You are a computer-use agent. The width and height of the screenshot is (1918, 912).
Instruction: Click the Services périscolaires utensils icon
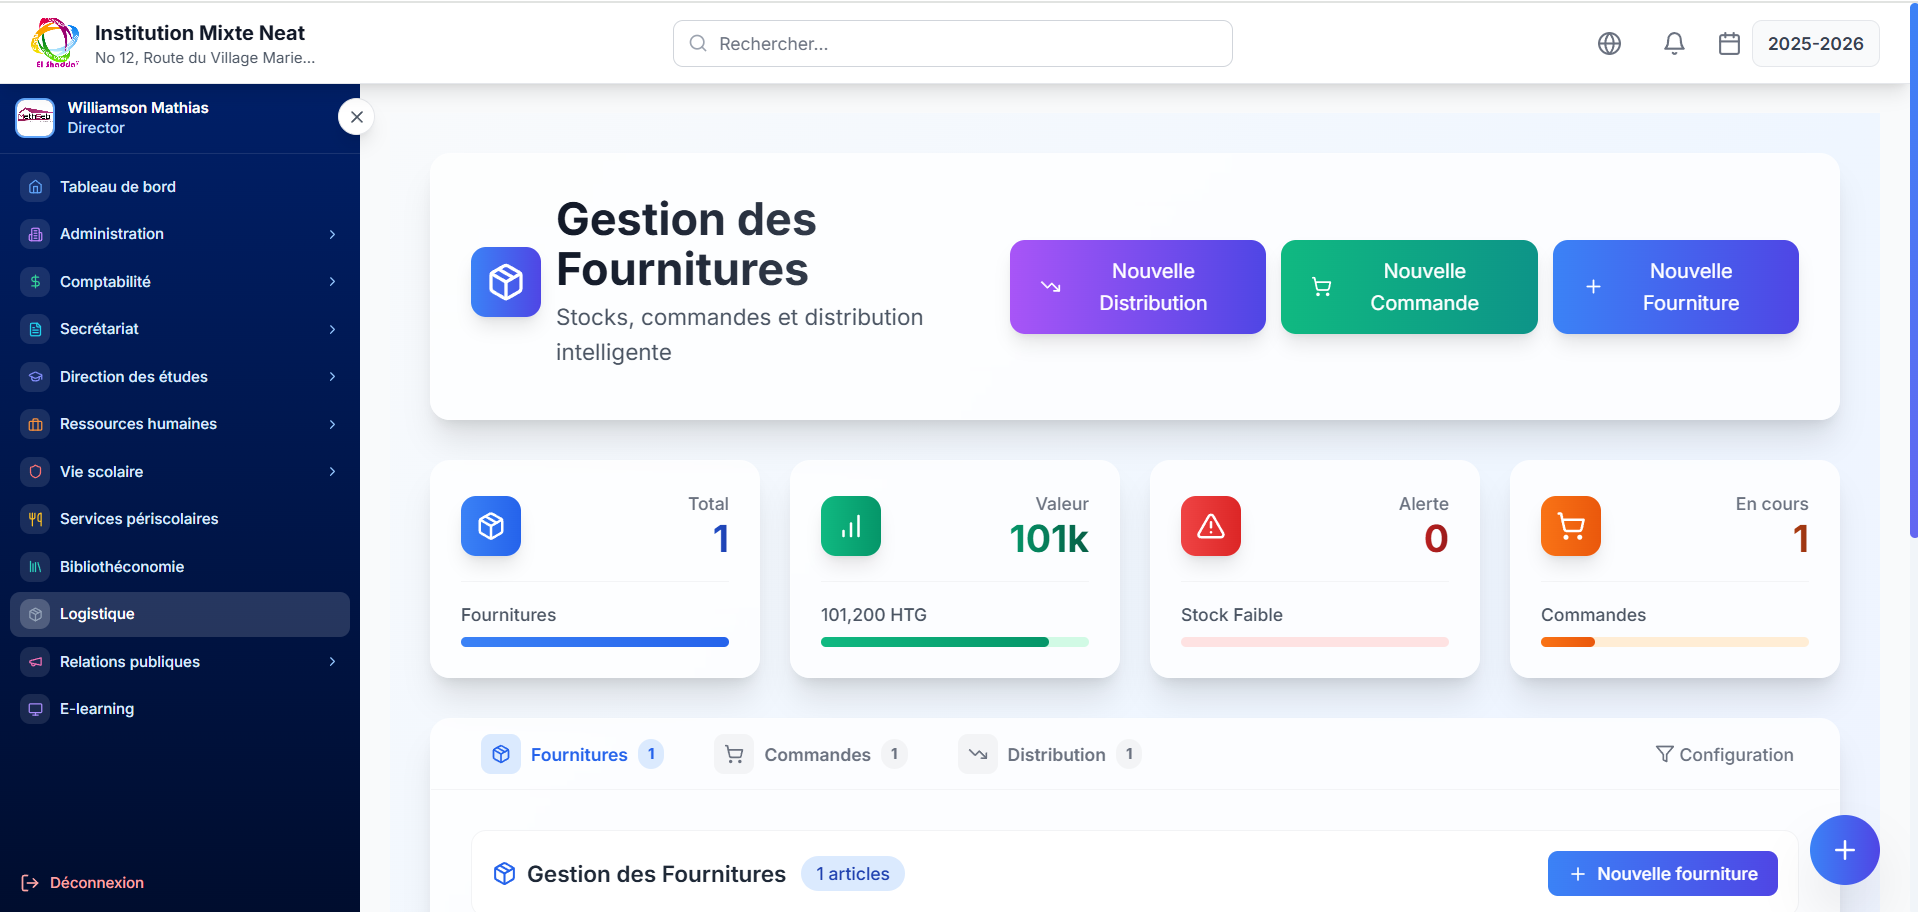coord(35,519)
